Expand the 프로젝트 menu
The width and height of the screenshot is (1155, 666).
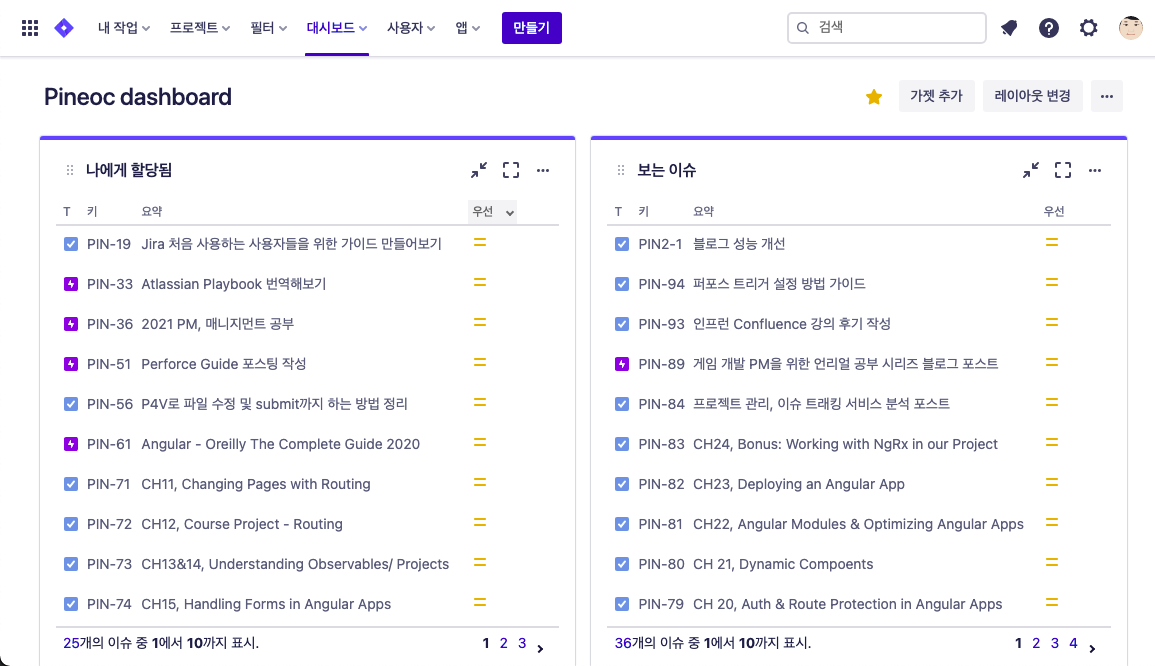click(200, 28)
